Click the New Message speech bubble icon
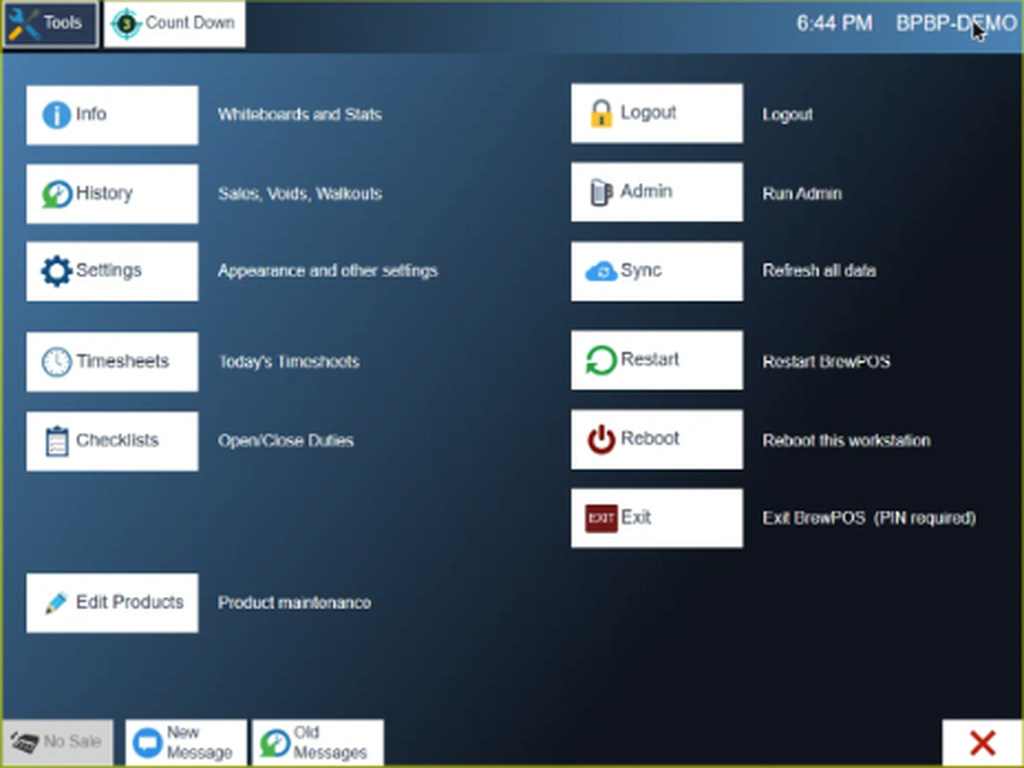 click(x=147, y=743)
